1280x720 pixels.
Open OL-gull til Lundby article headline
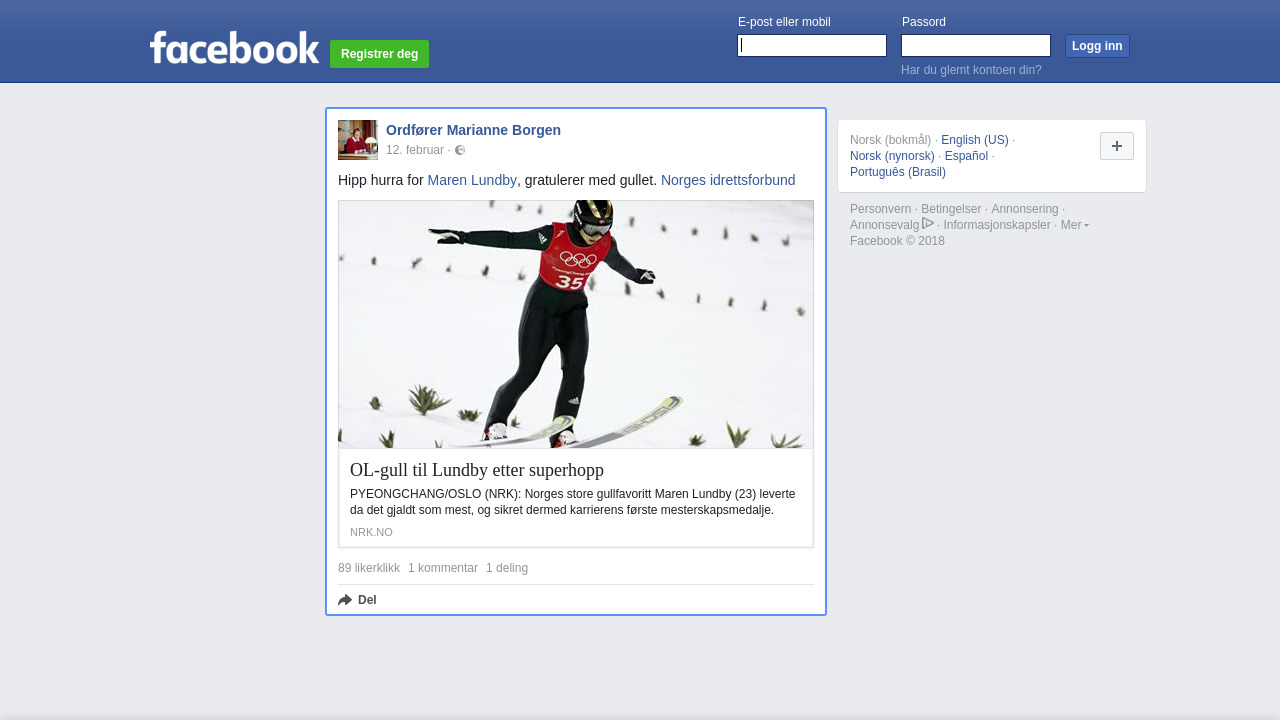coord(477,470)
